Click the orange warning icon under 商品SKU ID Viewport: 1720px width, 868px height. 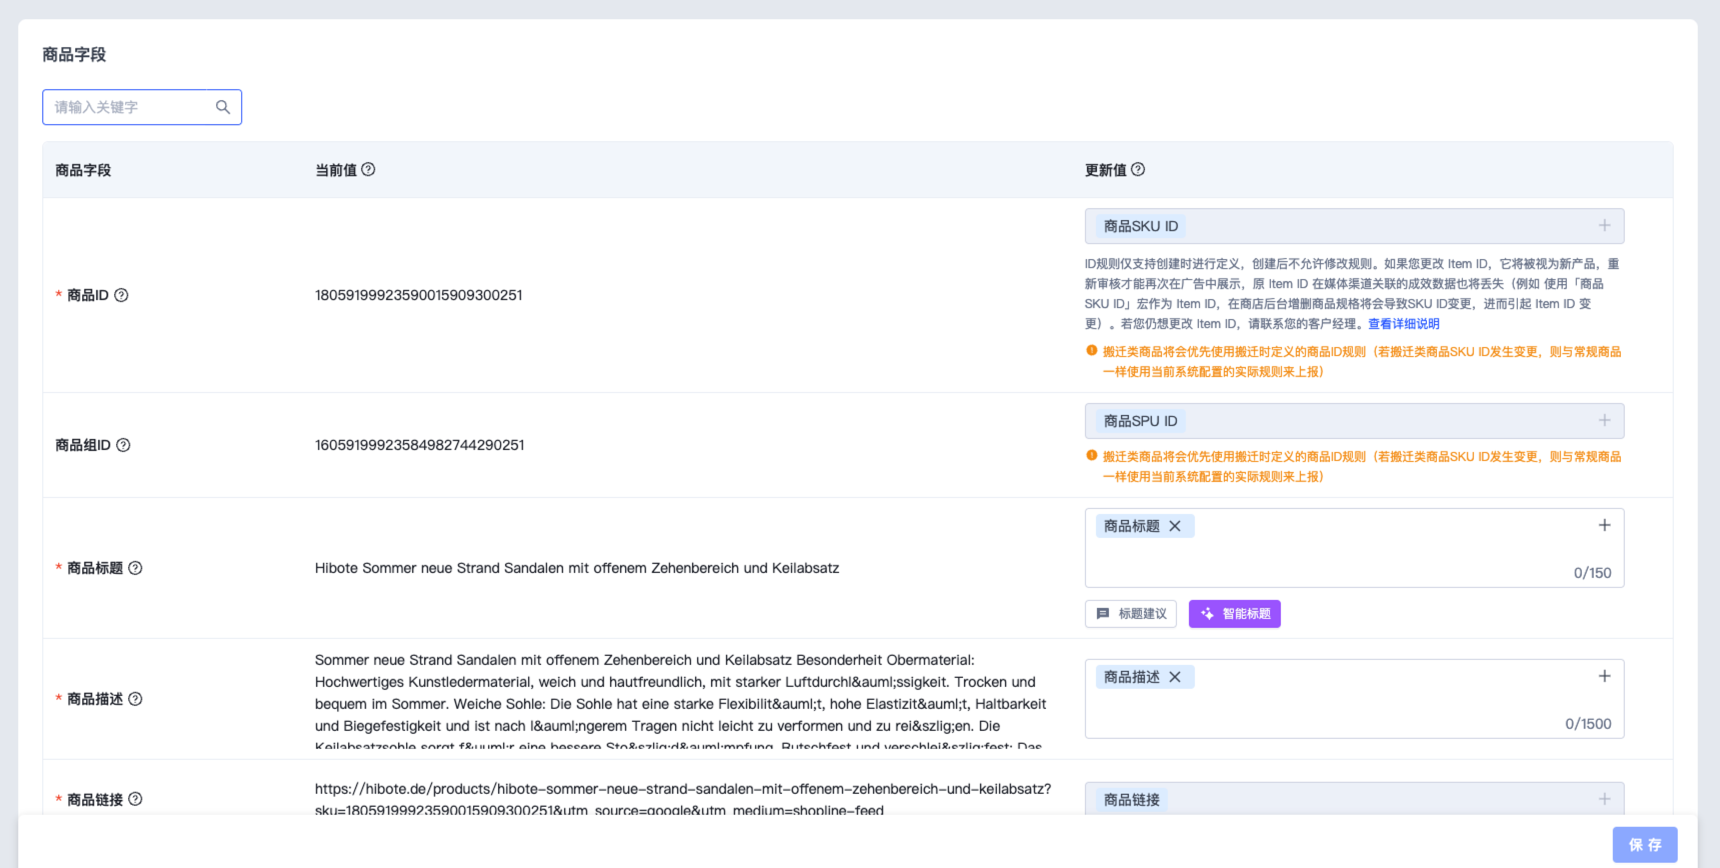pos(1092,351)
